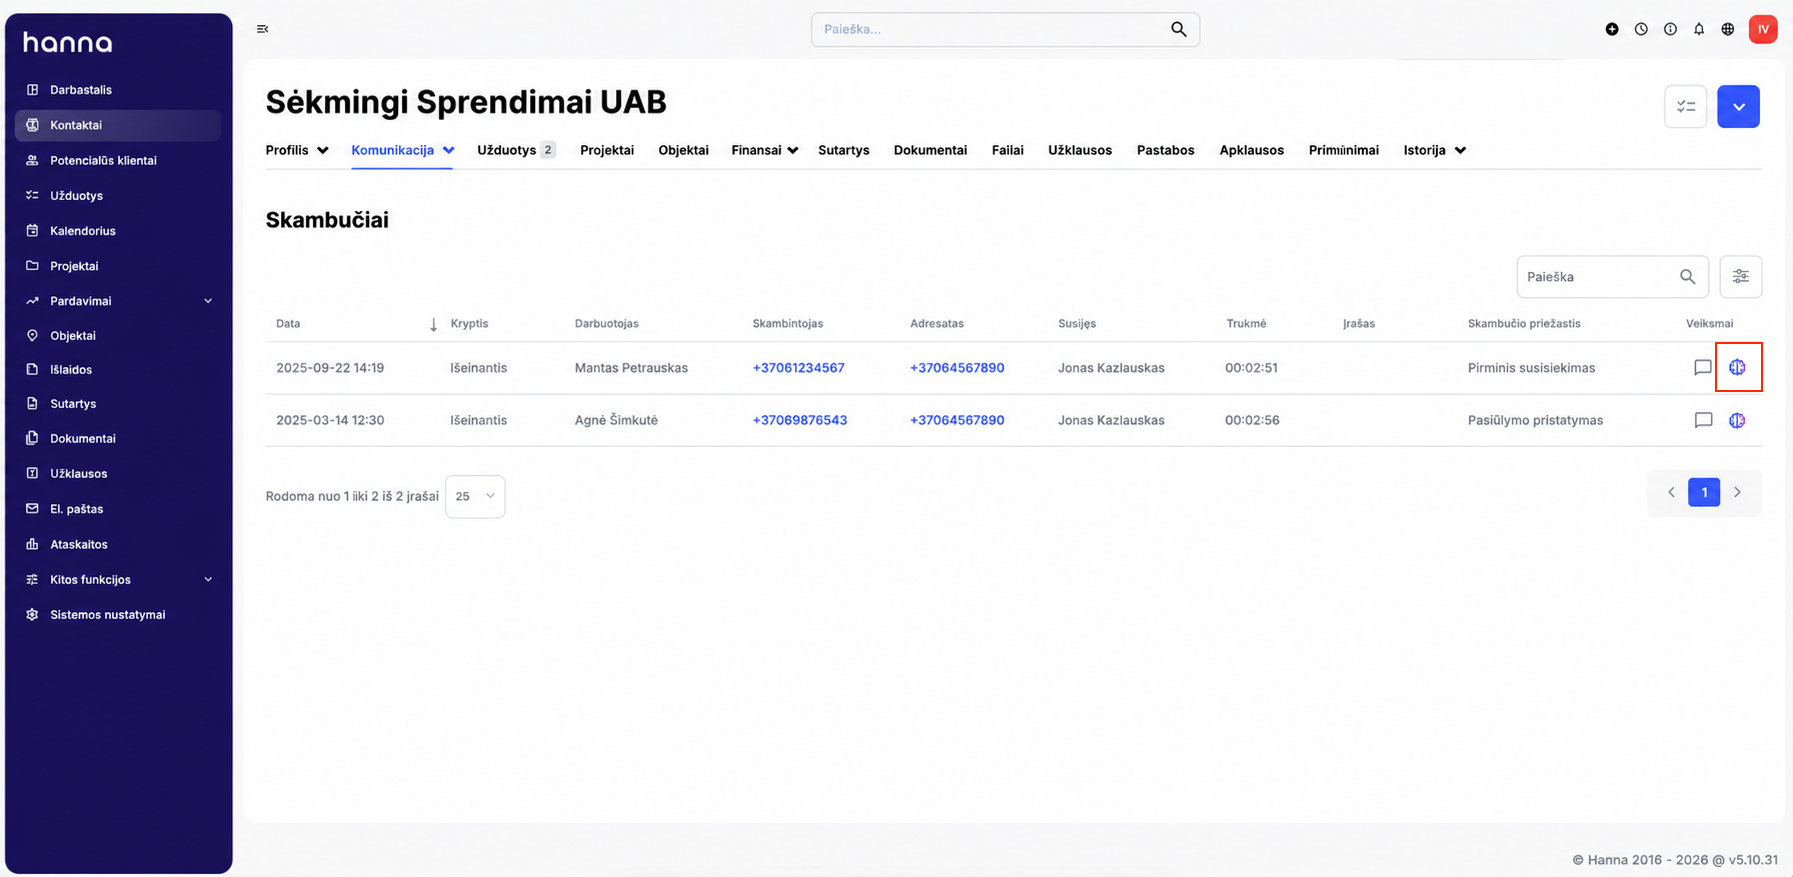Click the checklist button beside the blue dropdown

pyautogui.click(x=1686, y=106)
